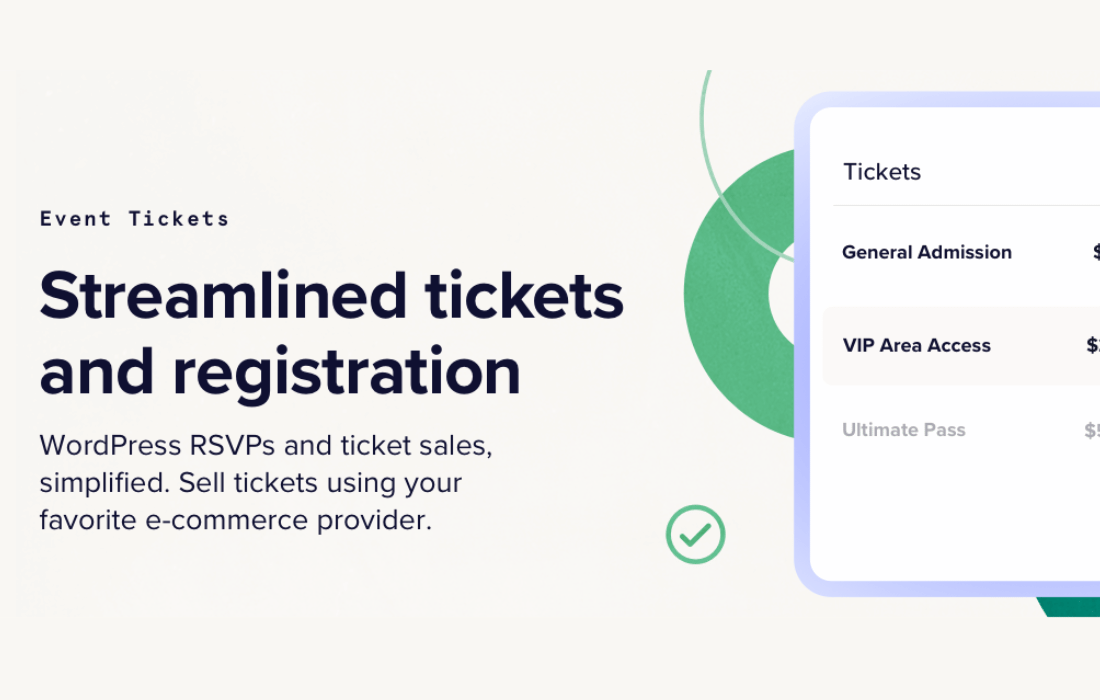Click the 'favorite e-commerce provider' text line

pyautogui.click(x=236, y=520)
